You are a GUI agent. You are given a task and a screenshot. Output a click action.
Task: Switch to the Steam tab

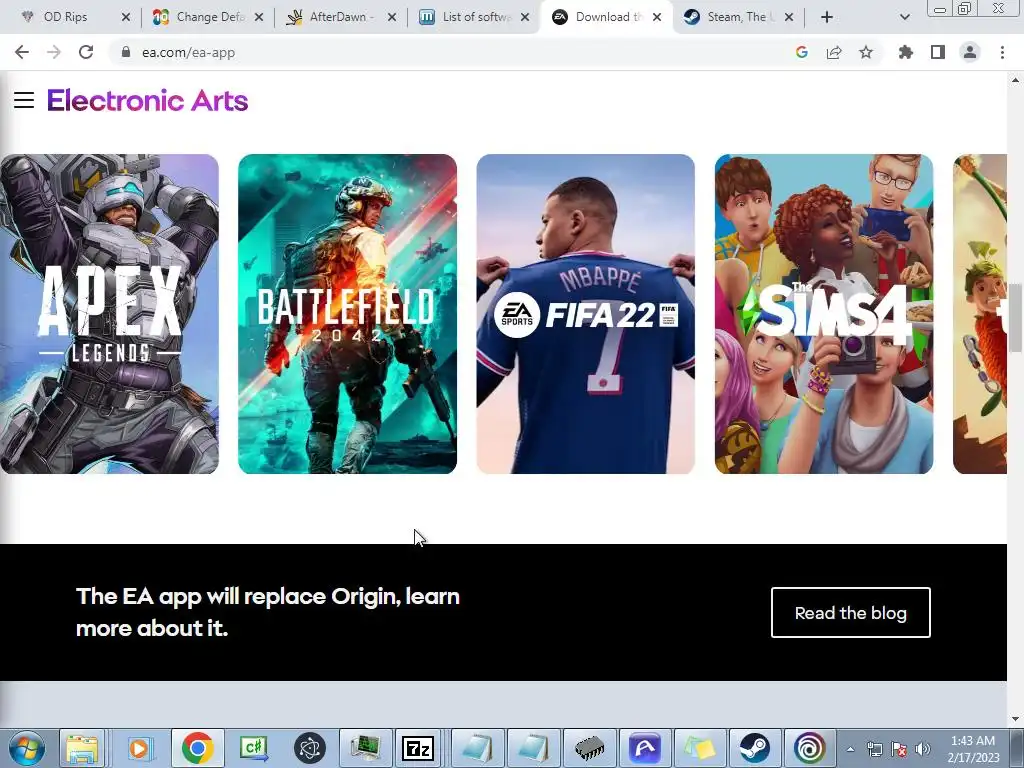(737, 17)
